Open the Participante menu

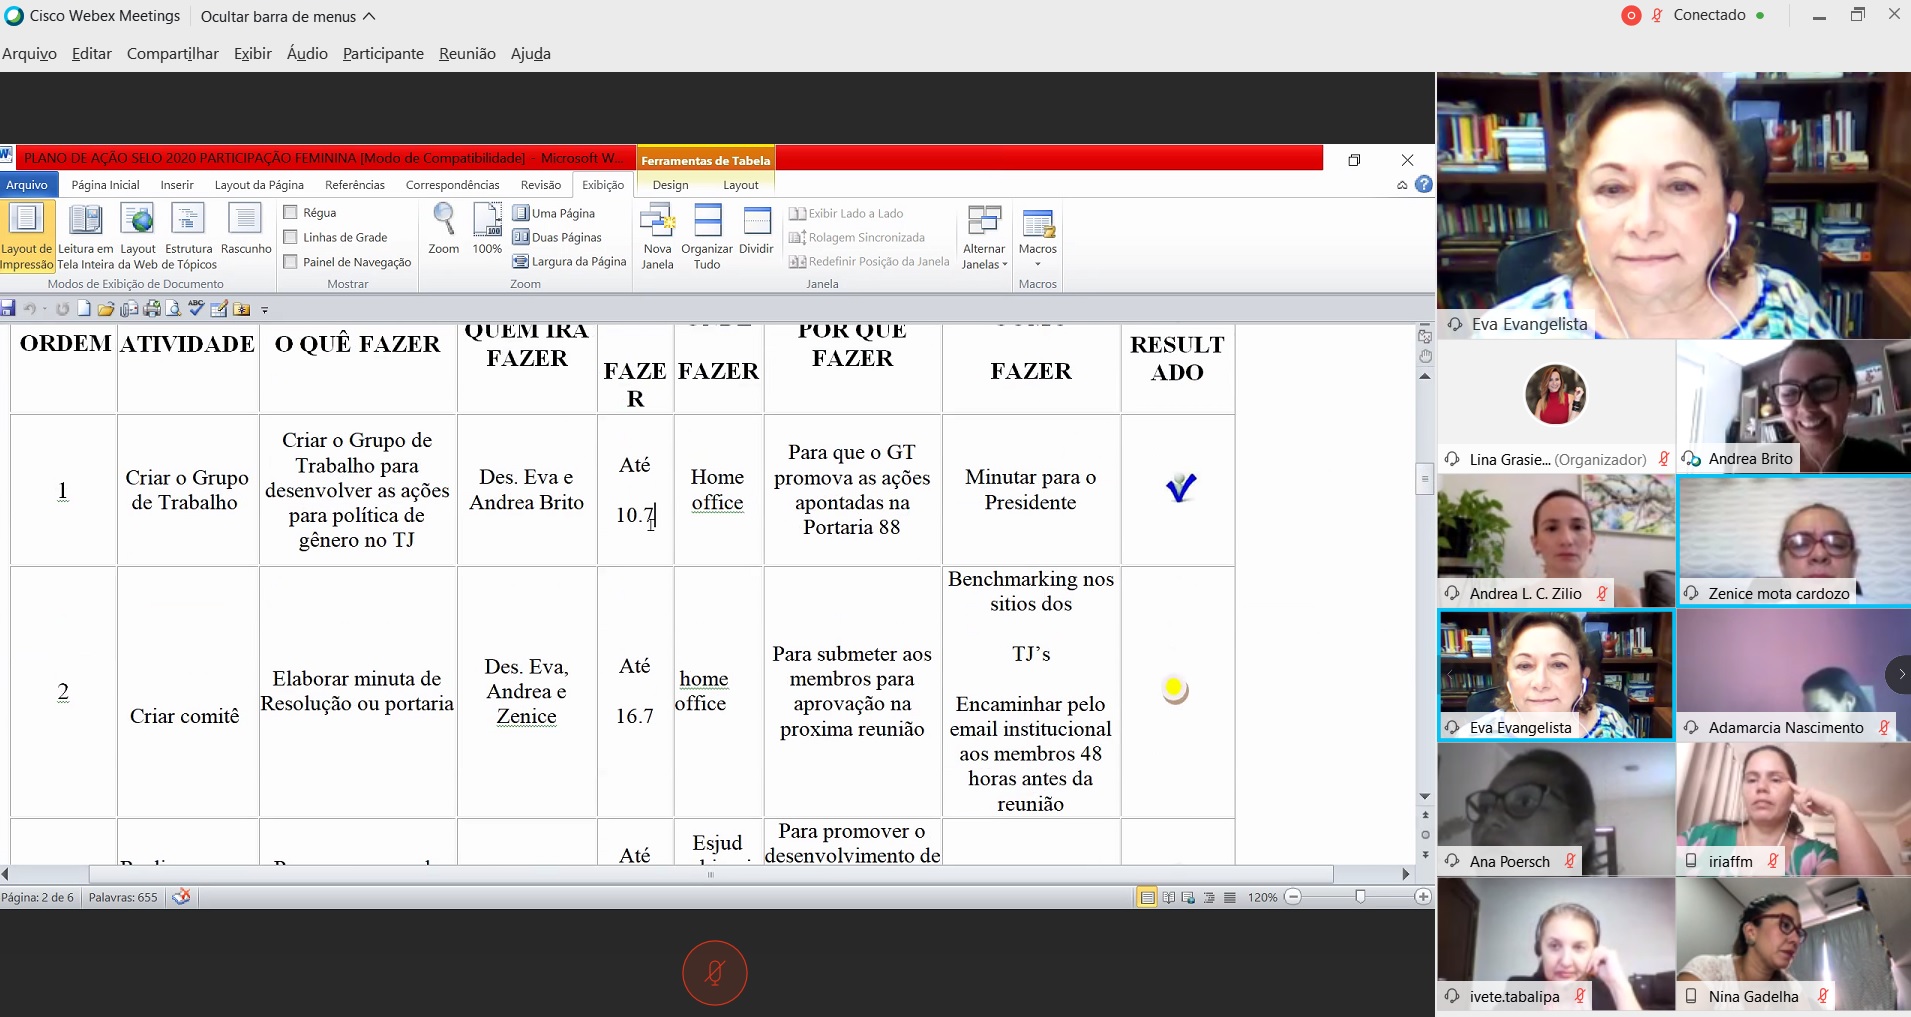pos(383,54)
